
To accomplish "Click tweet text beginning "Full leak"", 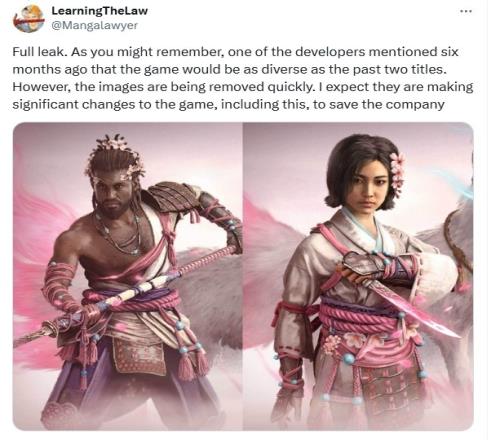I will click(243, 78).
